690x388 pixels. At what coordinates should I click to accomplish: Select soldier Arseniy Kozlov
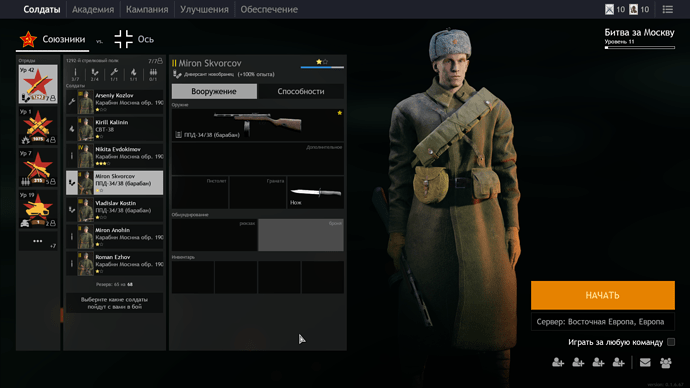point(114,102)
